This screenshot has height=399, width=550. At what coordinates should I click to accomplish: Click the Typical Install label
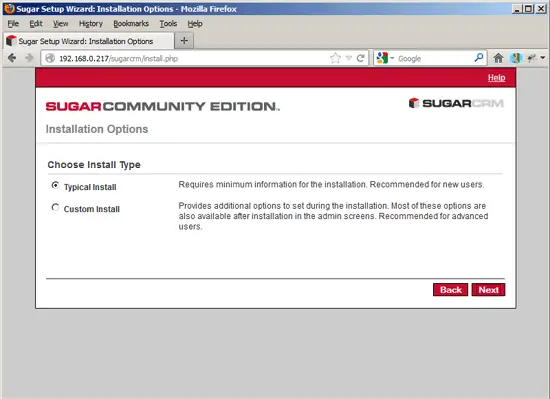[x=90, y=187]
